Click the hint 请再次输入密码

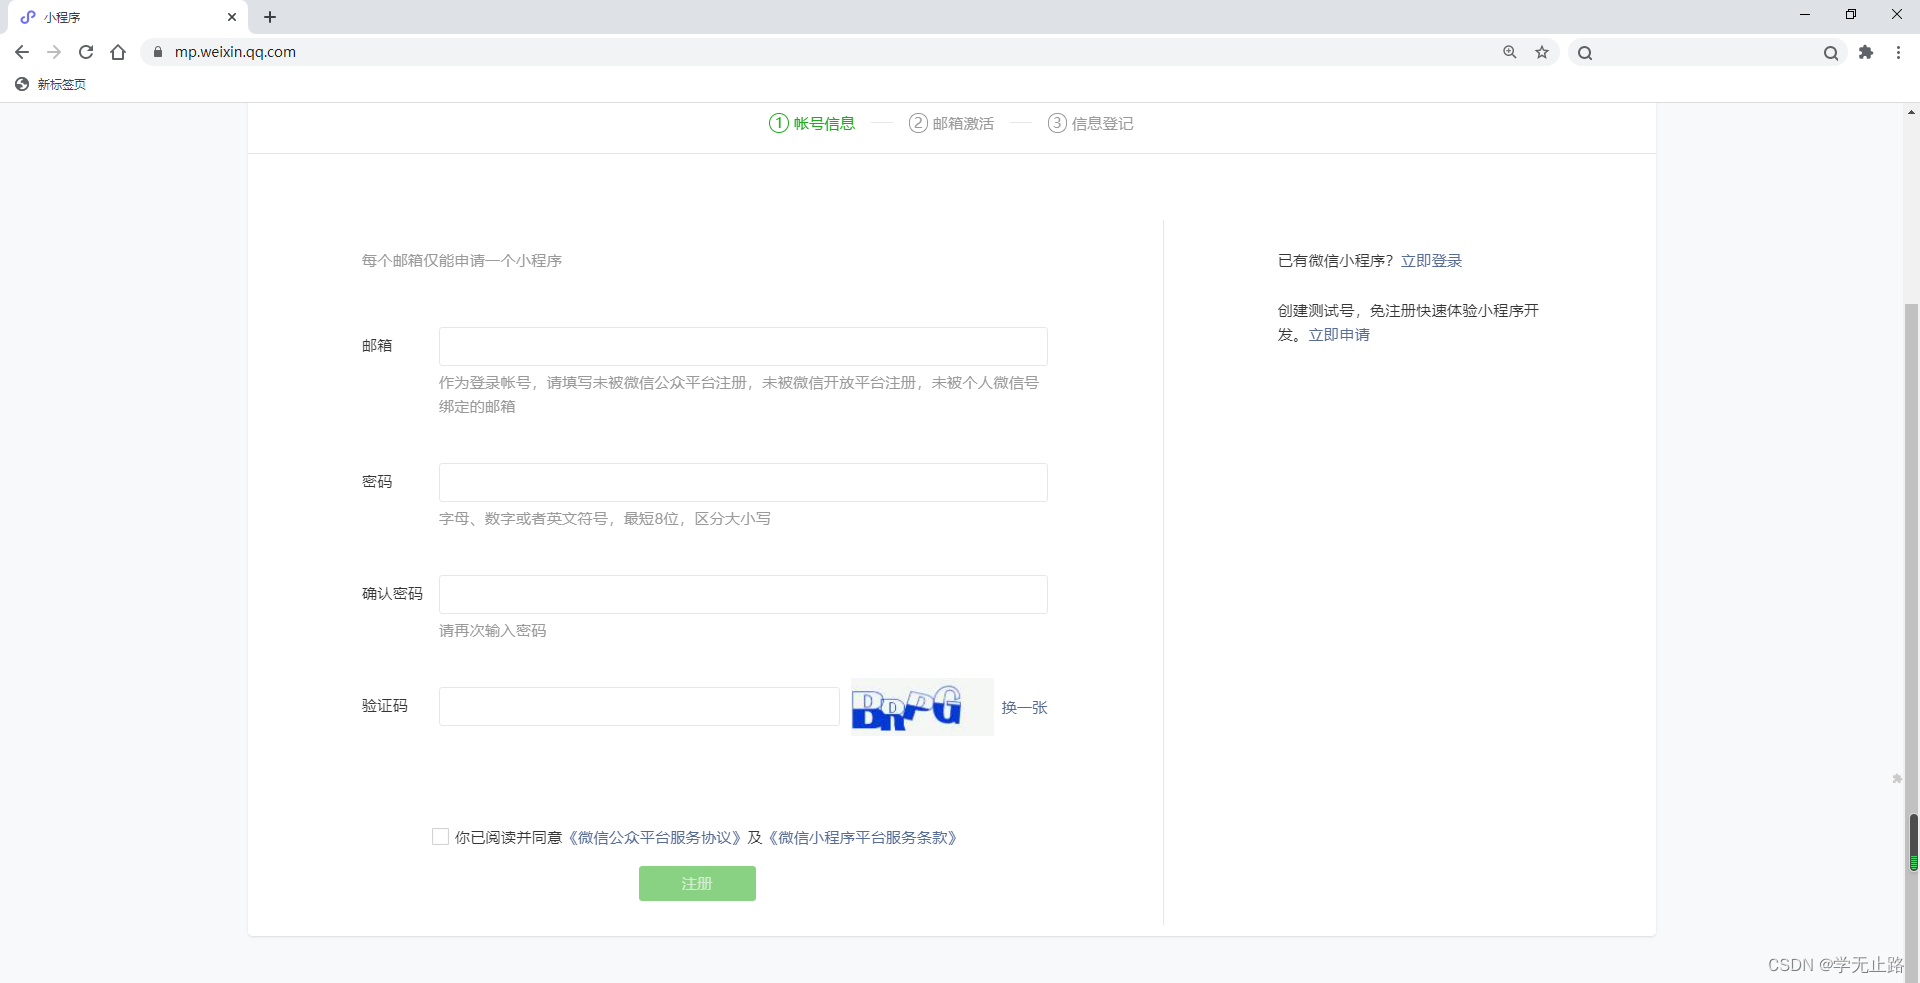tap(492, 630)
